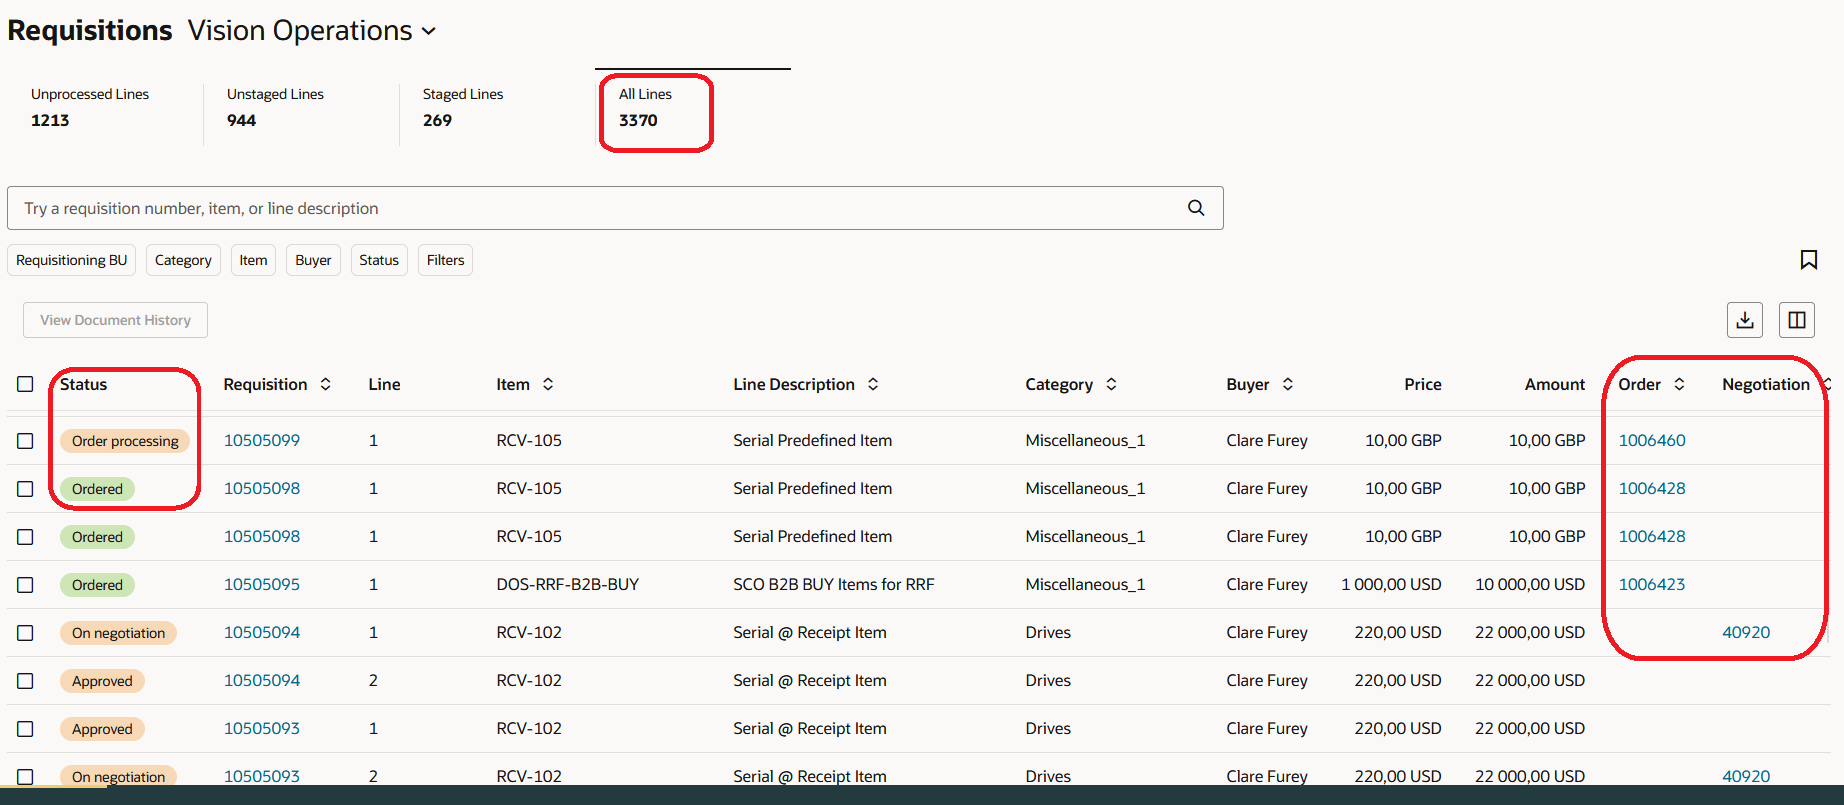Click View Document History button
Screen dimensions: 1844x805
click(115, 320)
